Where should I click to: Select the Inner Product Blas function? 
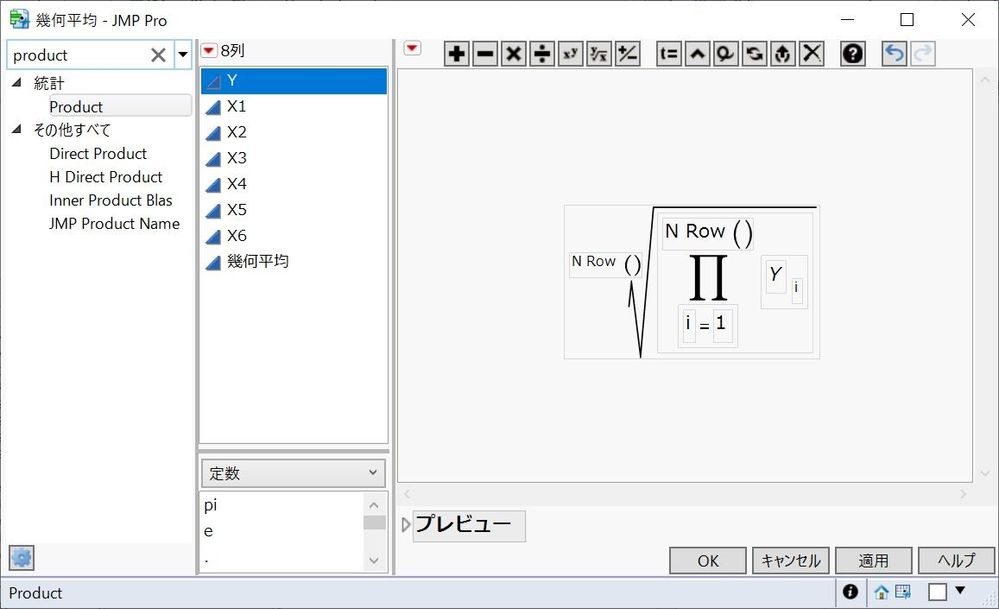[x=111, y=201]
